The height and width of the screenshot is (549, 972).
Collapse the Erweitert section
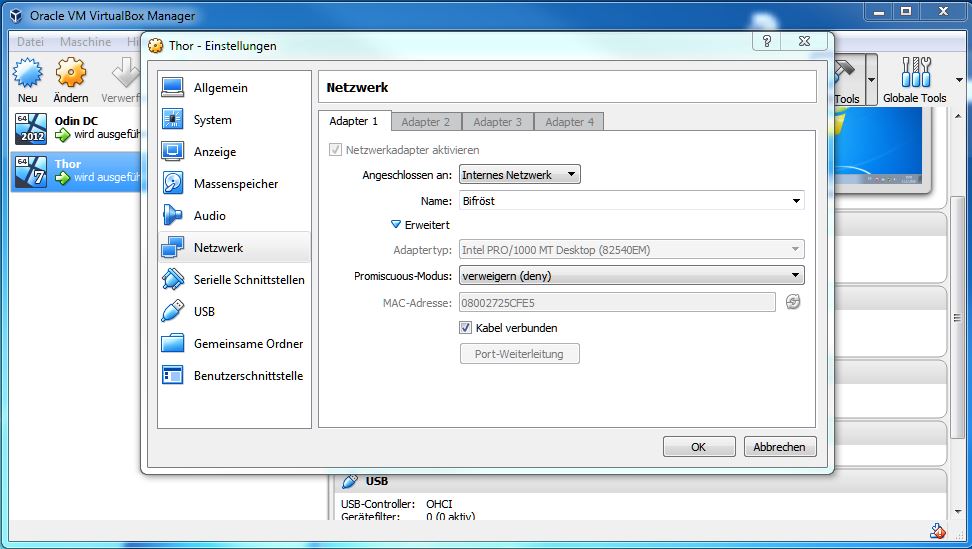coord(395,224)
